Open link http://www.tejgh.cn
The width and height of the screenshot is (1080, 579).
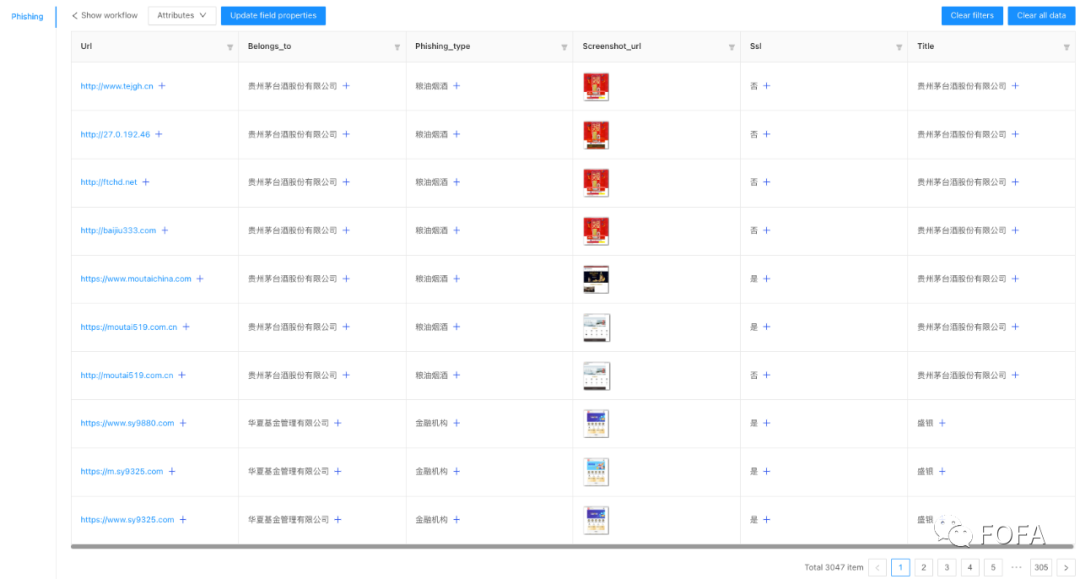(x=116, y=86)
